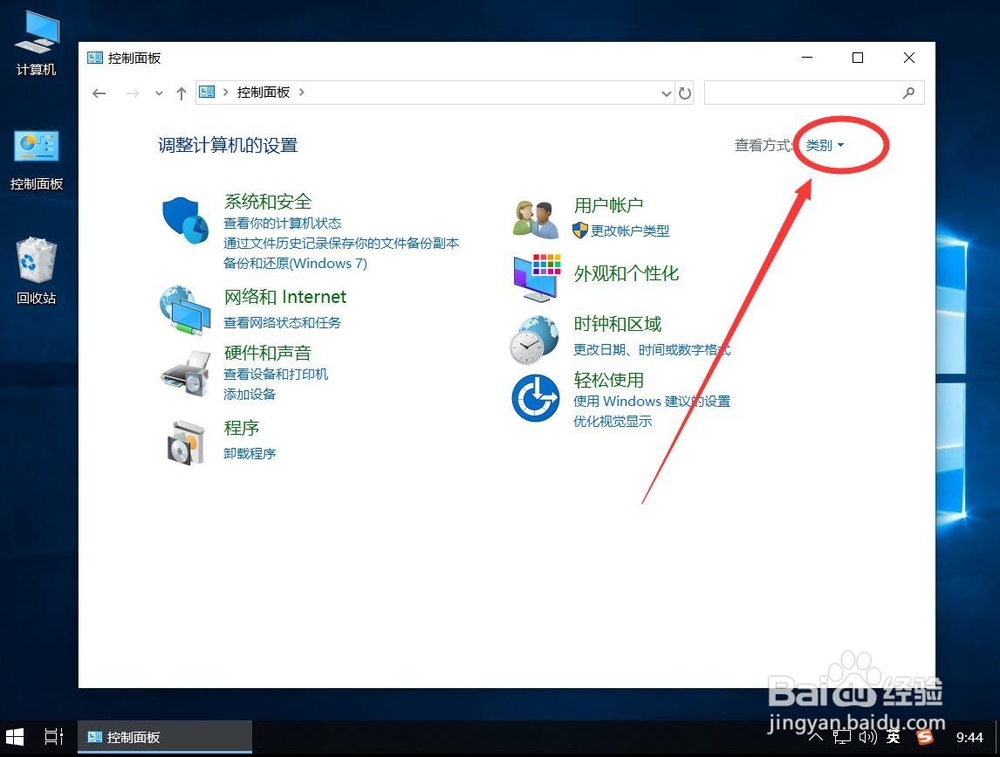
Task: Click Control Panel icon in address bar
Action: click(207, 92)
